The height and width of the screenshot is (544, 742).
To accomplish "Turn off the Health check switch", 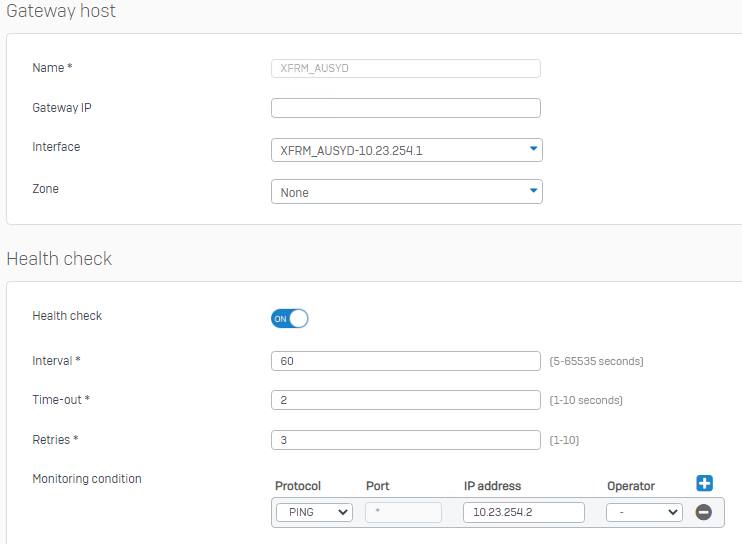I will click(290, 318).
